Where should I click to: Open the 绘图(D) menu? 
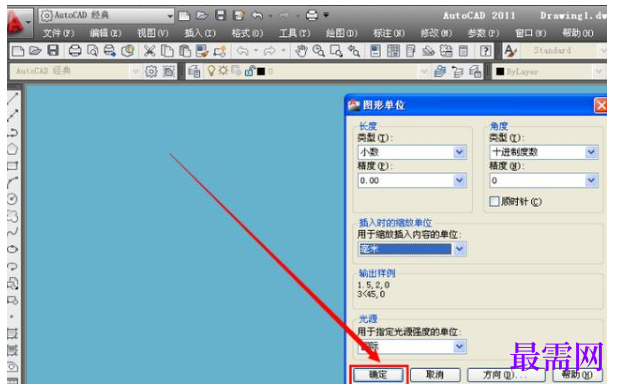click(x=342, y=33)
